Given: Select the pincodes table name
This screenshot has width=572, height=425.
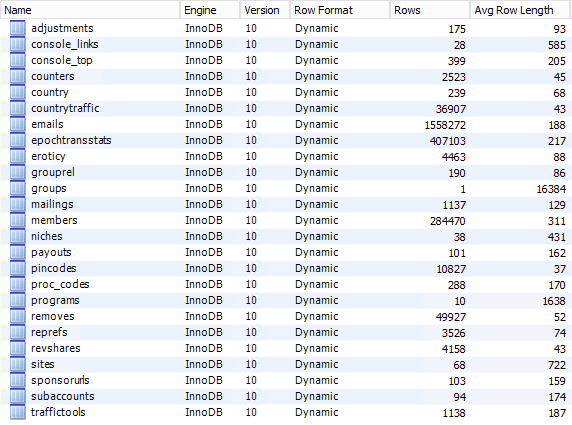Looking at the screenshot, I should (54, 268).
